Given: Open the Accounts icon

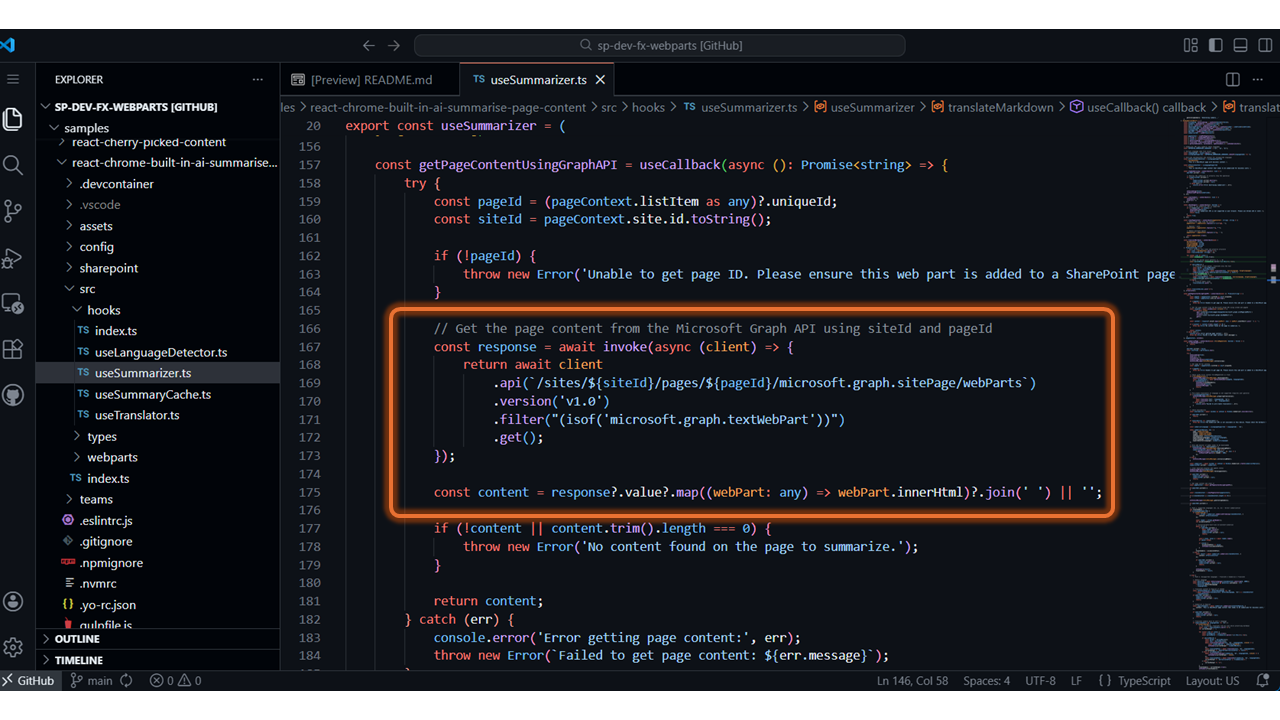Looking at the screenshot, I should pyautogui.click(x=13, y=601).
